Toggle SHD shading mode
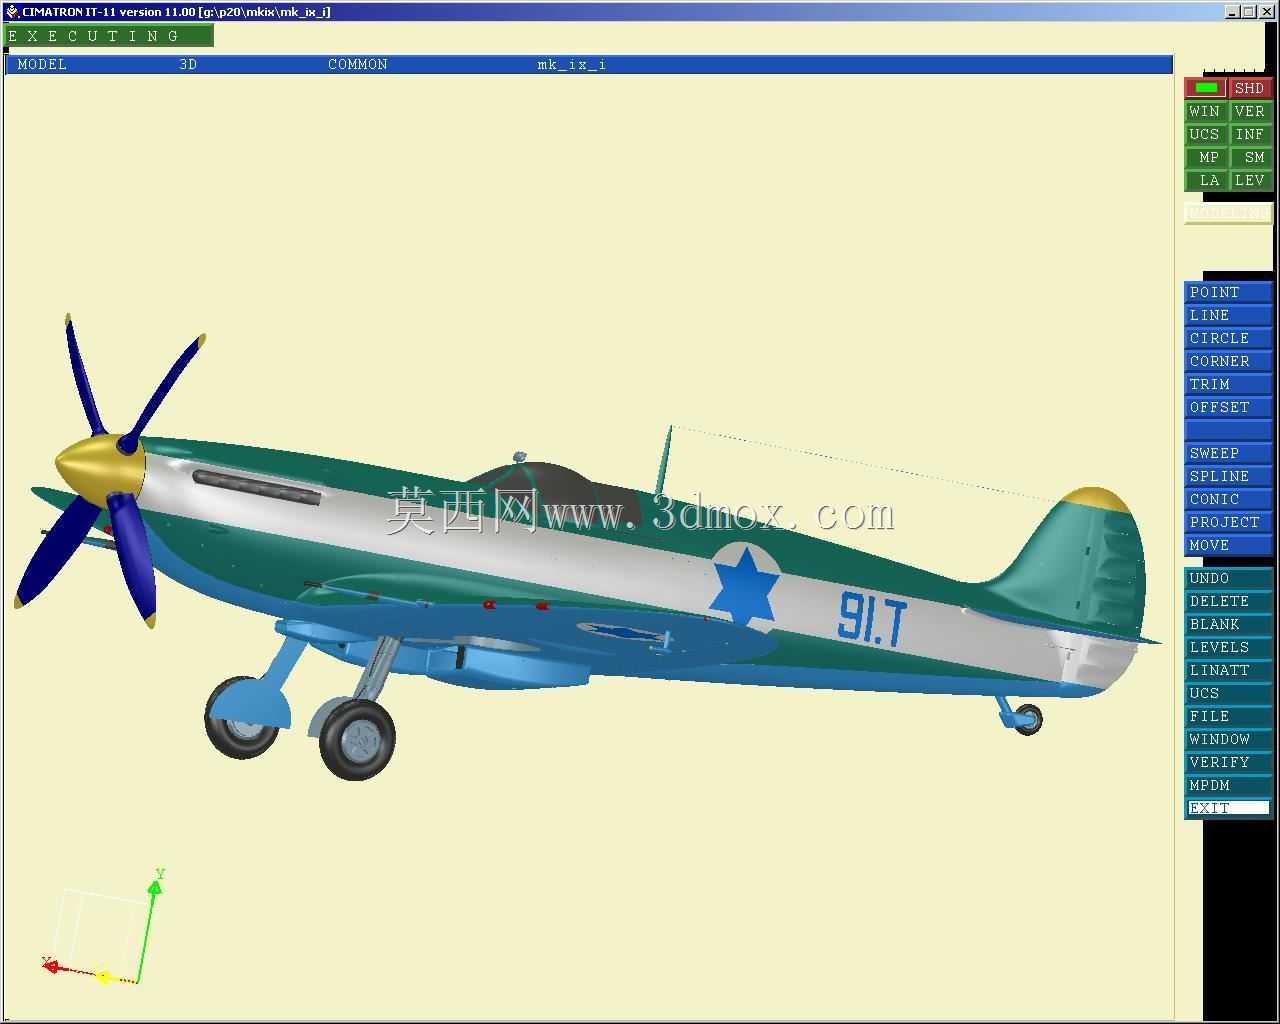1280x1024 pixels. click(x=1250, y=88)
